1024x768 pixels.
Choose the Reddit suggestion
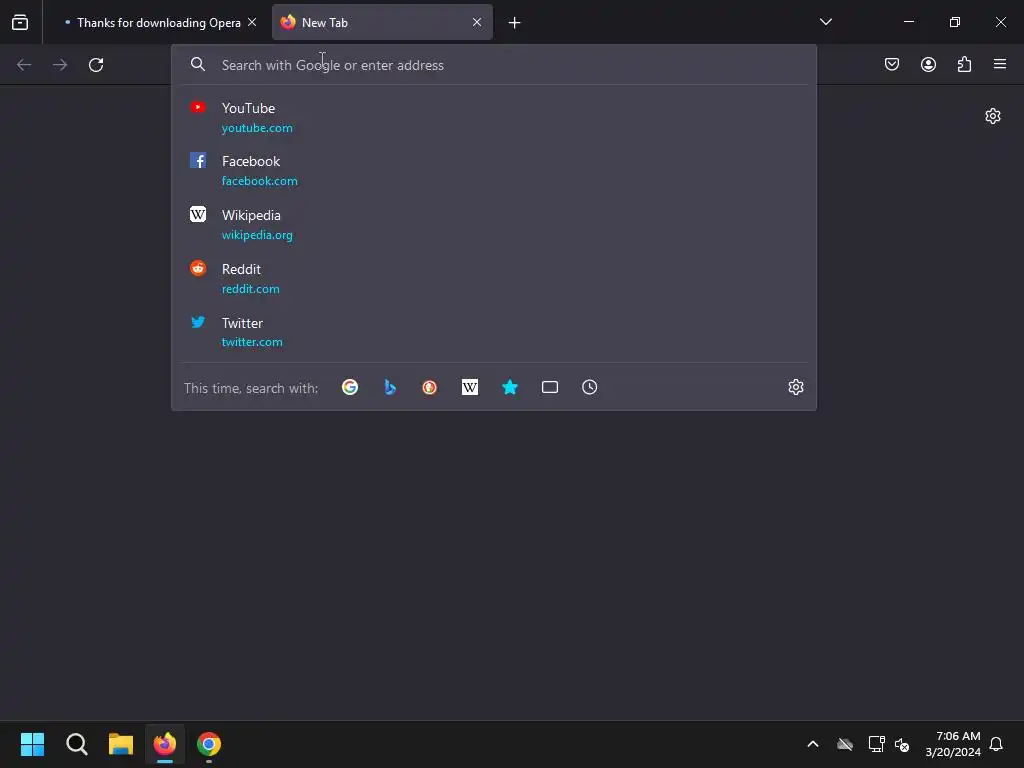click(x=494, y=278)
